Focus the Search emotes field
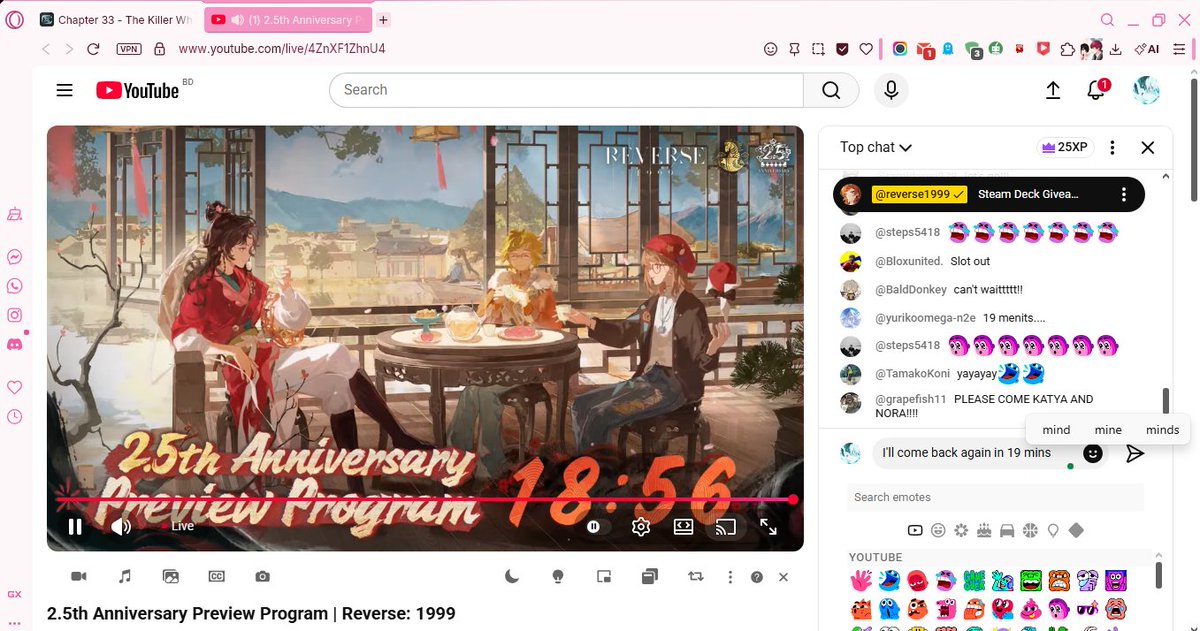1200x631 pixels. click(x=995, y=497)
